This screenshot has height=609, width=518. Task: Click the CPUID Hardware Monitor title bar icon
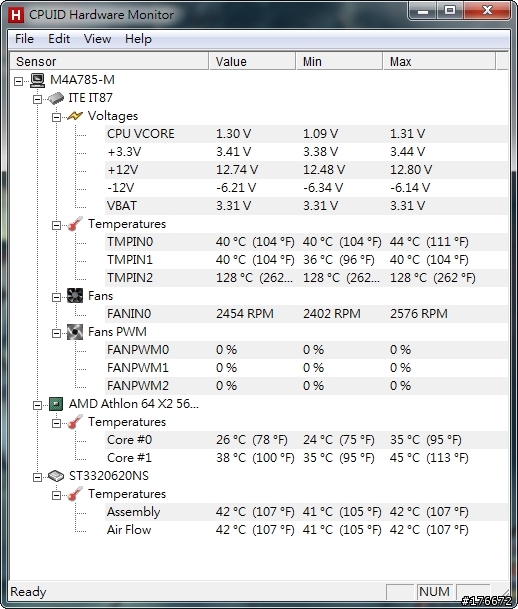(16, 15)
